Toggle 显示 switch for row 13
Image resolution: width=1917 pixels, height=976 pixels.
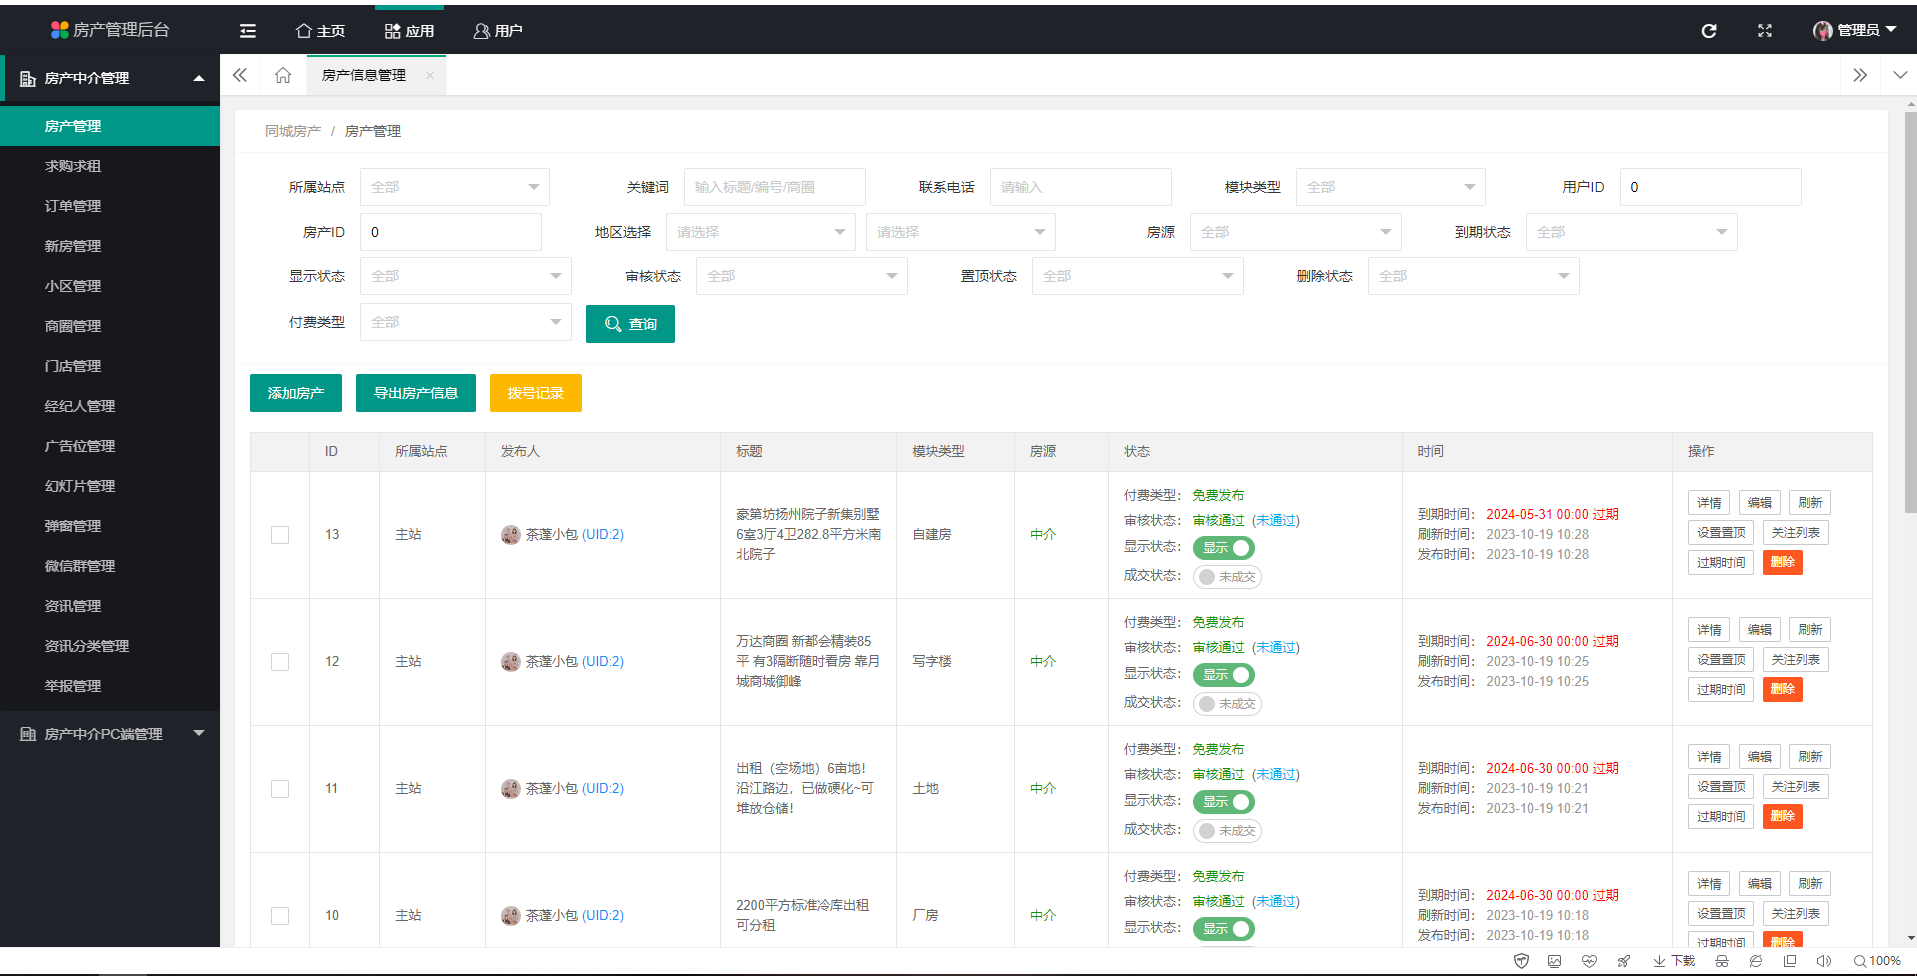tap(1223, 548)
